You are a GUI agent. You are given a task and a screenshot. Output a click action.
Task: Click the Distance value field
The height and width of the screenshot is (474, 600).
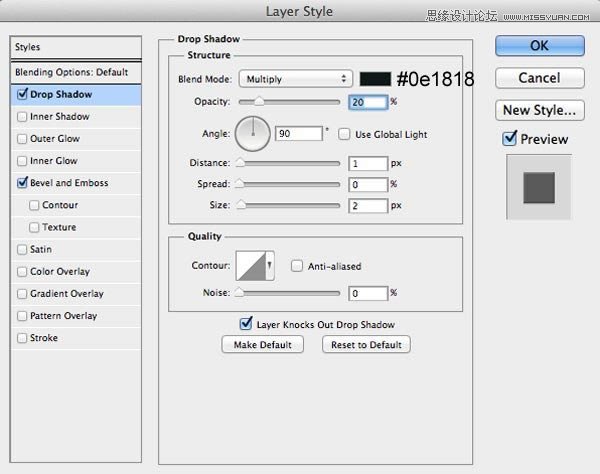[x=368, y=164]
